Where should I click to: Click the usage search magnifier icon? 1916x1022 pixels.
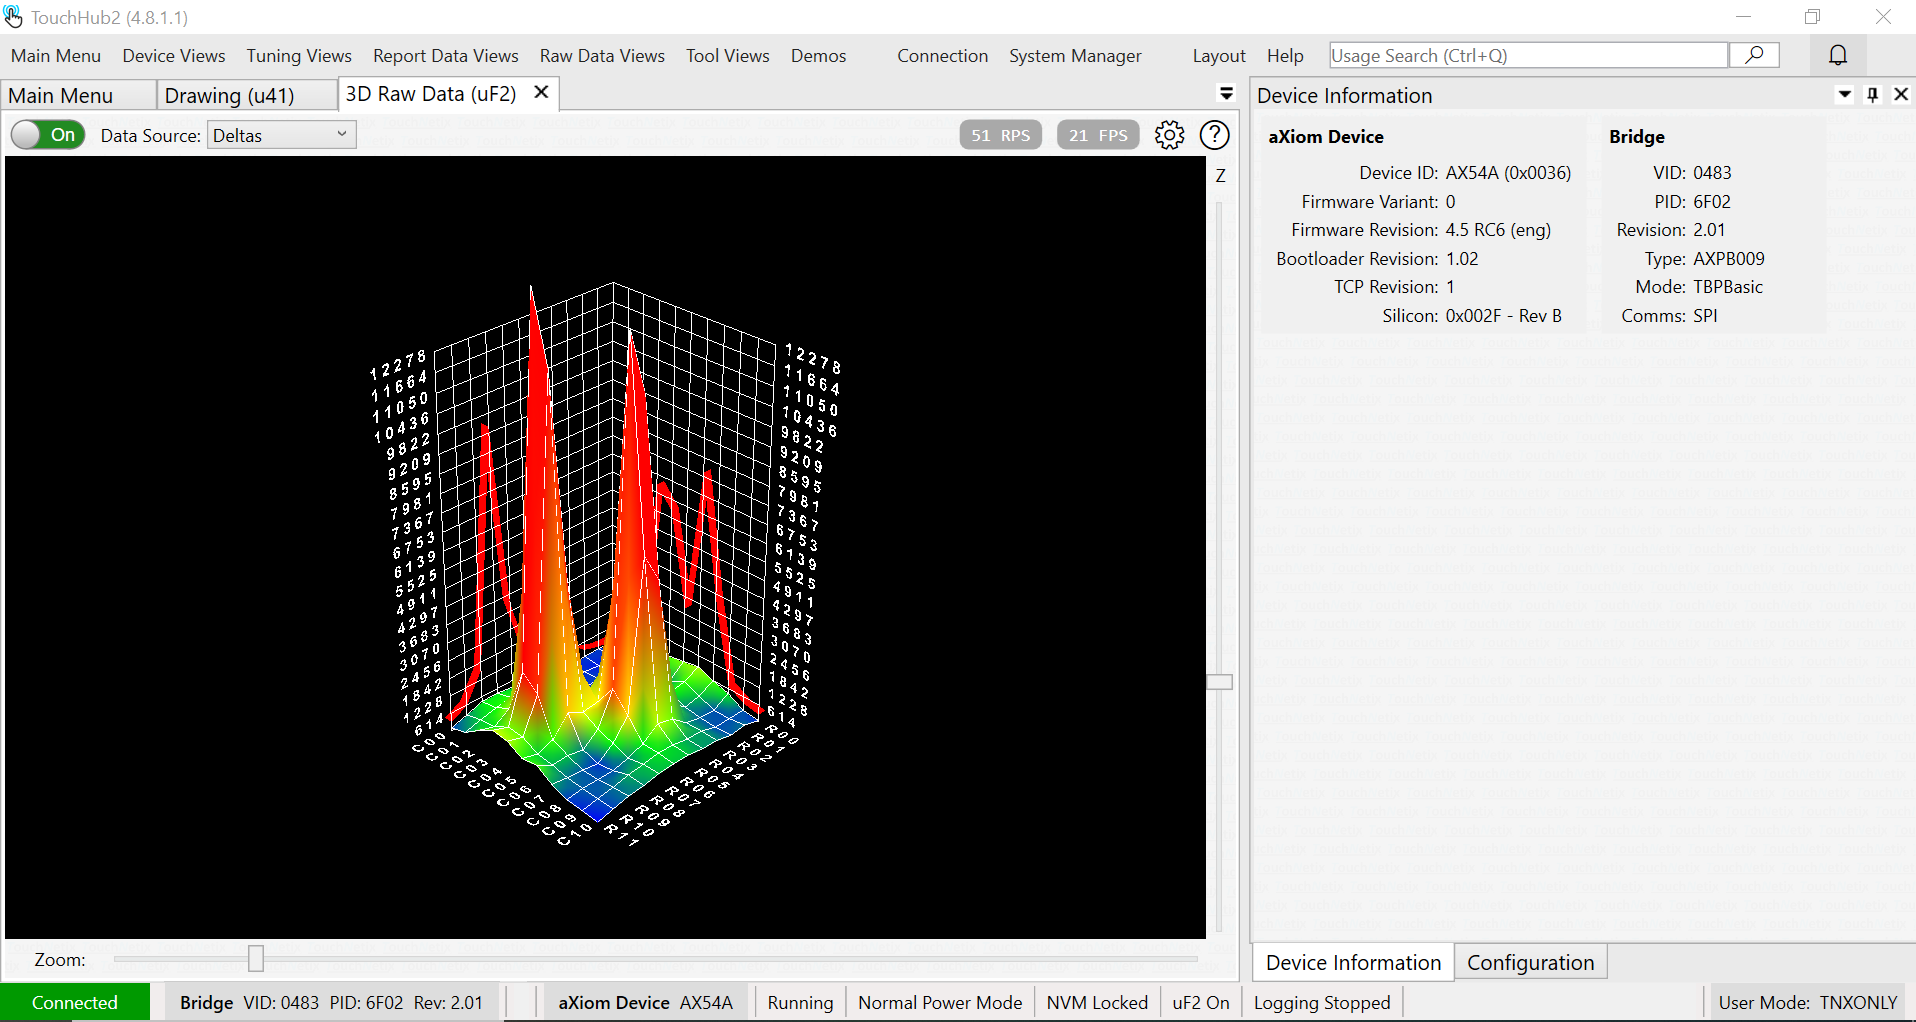tap(1754, 55)
